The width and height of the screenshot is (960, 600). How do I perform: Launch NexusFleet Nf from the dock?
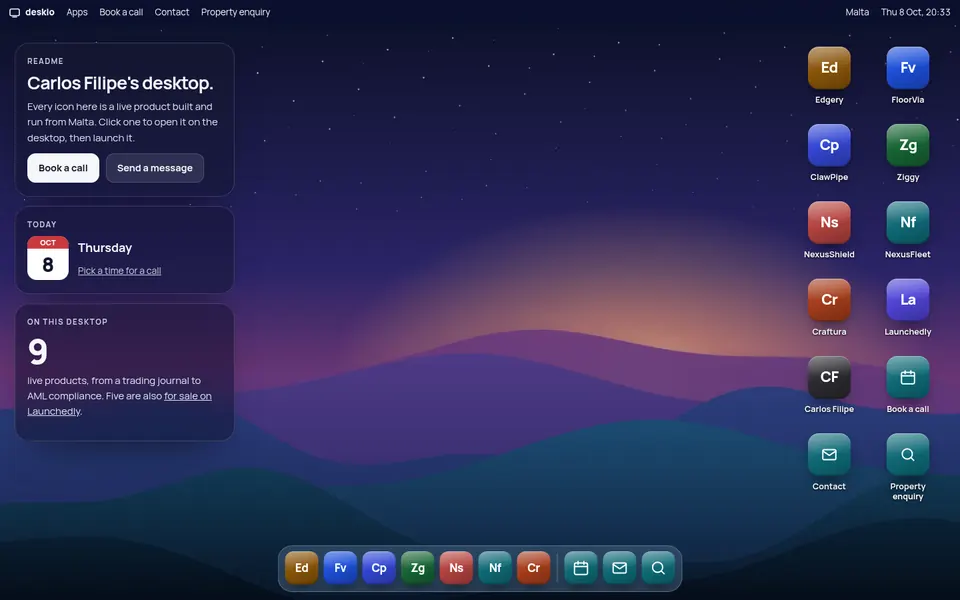[495, 568]
